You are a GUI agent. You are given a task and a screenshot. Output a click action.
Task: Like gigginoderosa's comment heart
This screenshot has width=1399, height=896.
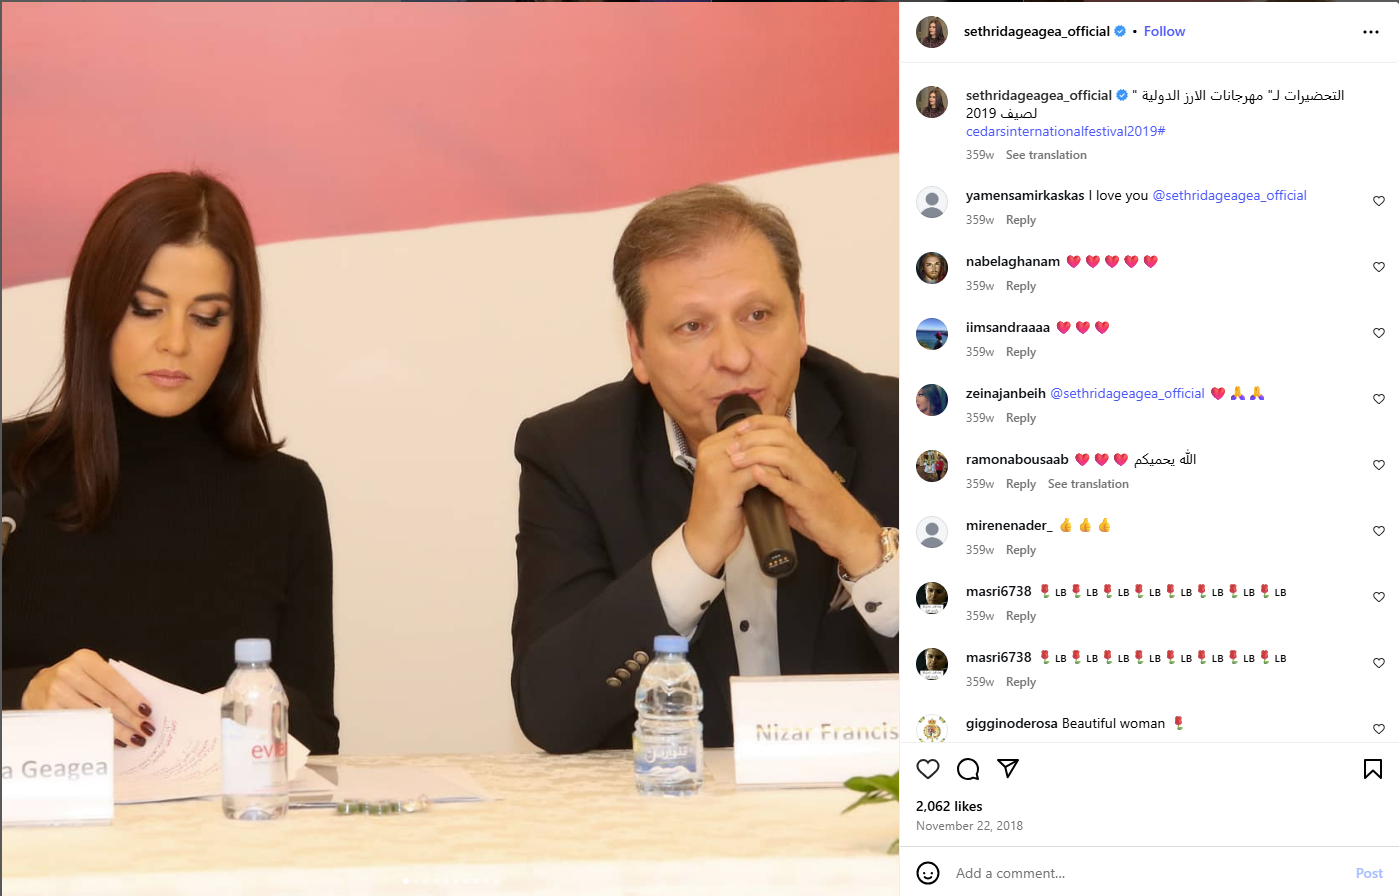1379,729
